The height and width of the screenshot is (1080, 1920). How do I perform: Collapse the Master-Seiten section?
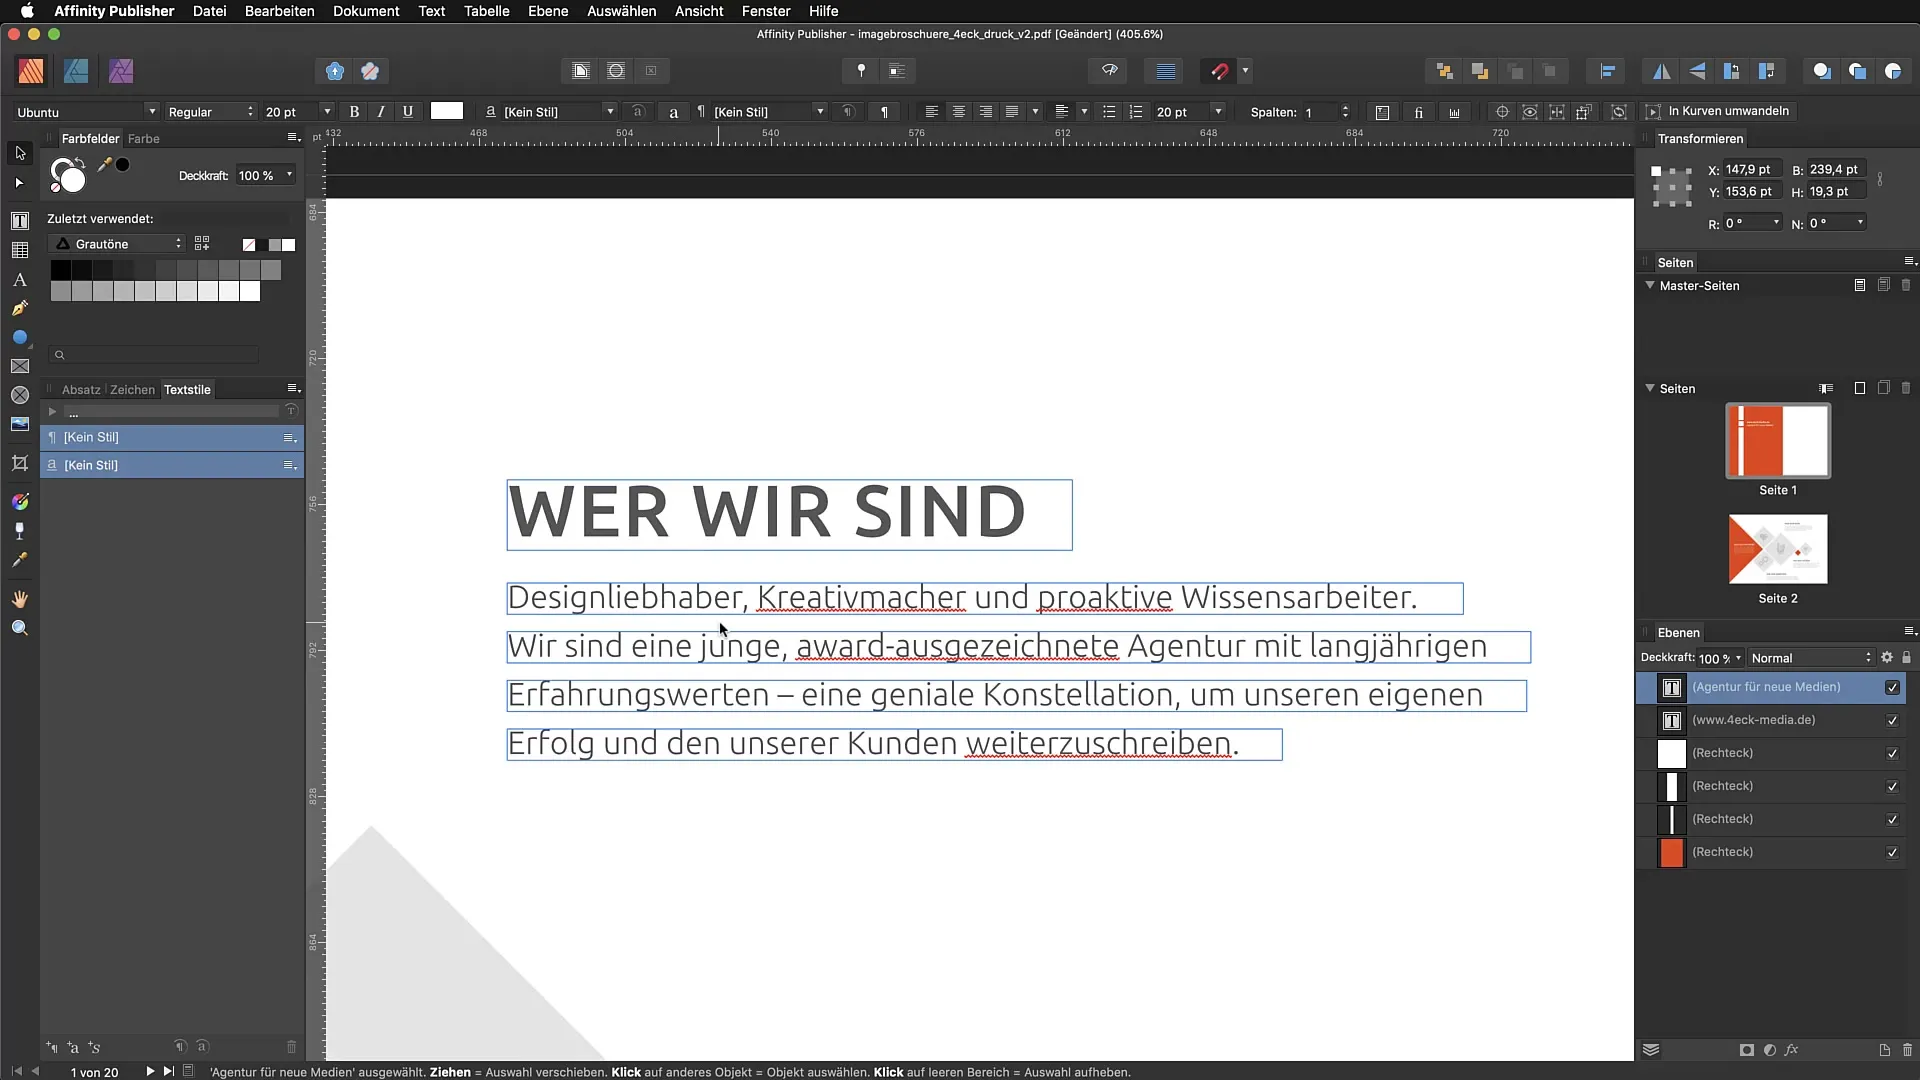[x=1650, y=285]
